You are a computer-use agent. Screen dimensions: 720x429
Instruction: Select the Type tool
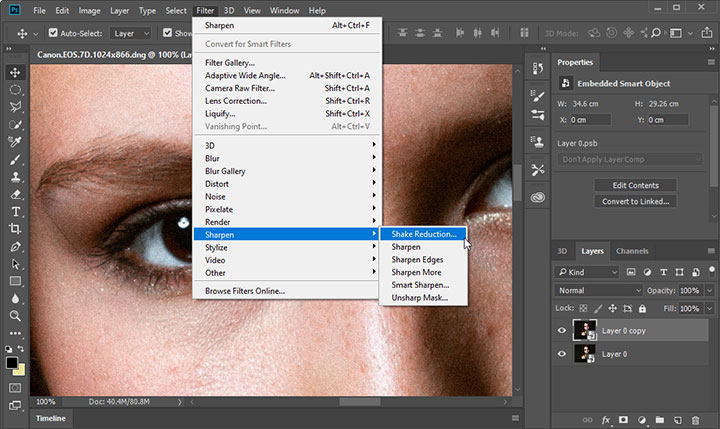pyautogui.click(x=15, y=212)
